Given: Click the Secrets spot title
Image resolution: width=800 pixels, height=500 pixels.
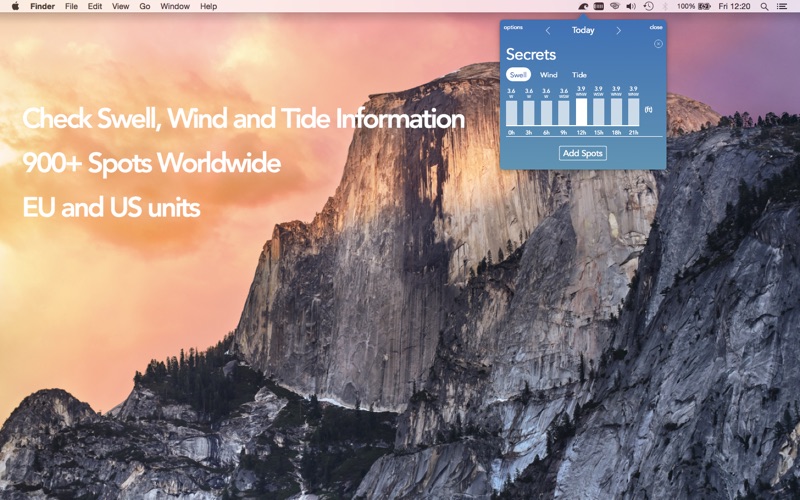Looking at the screenshot, I should point(531,55).
